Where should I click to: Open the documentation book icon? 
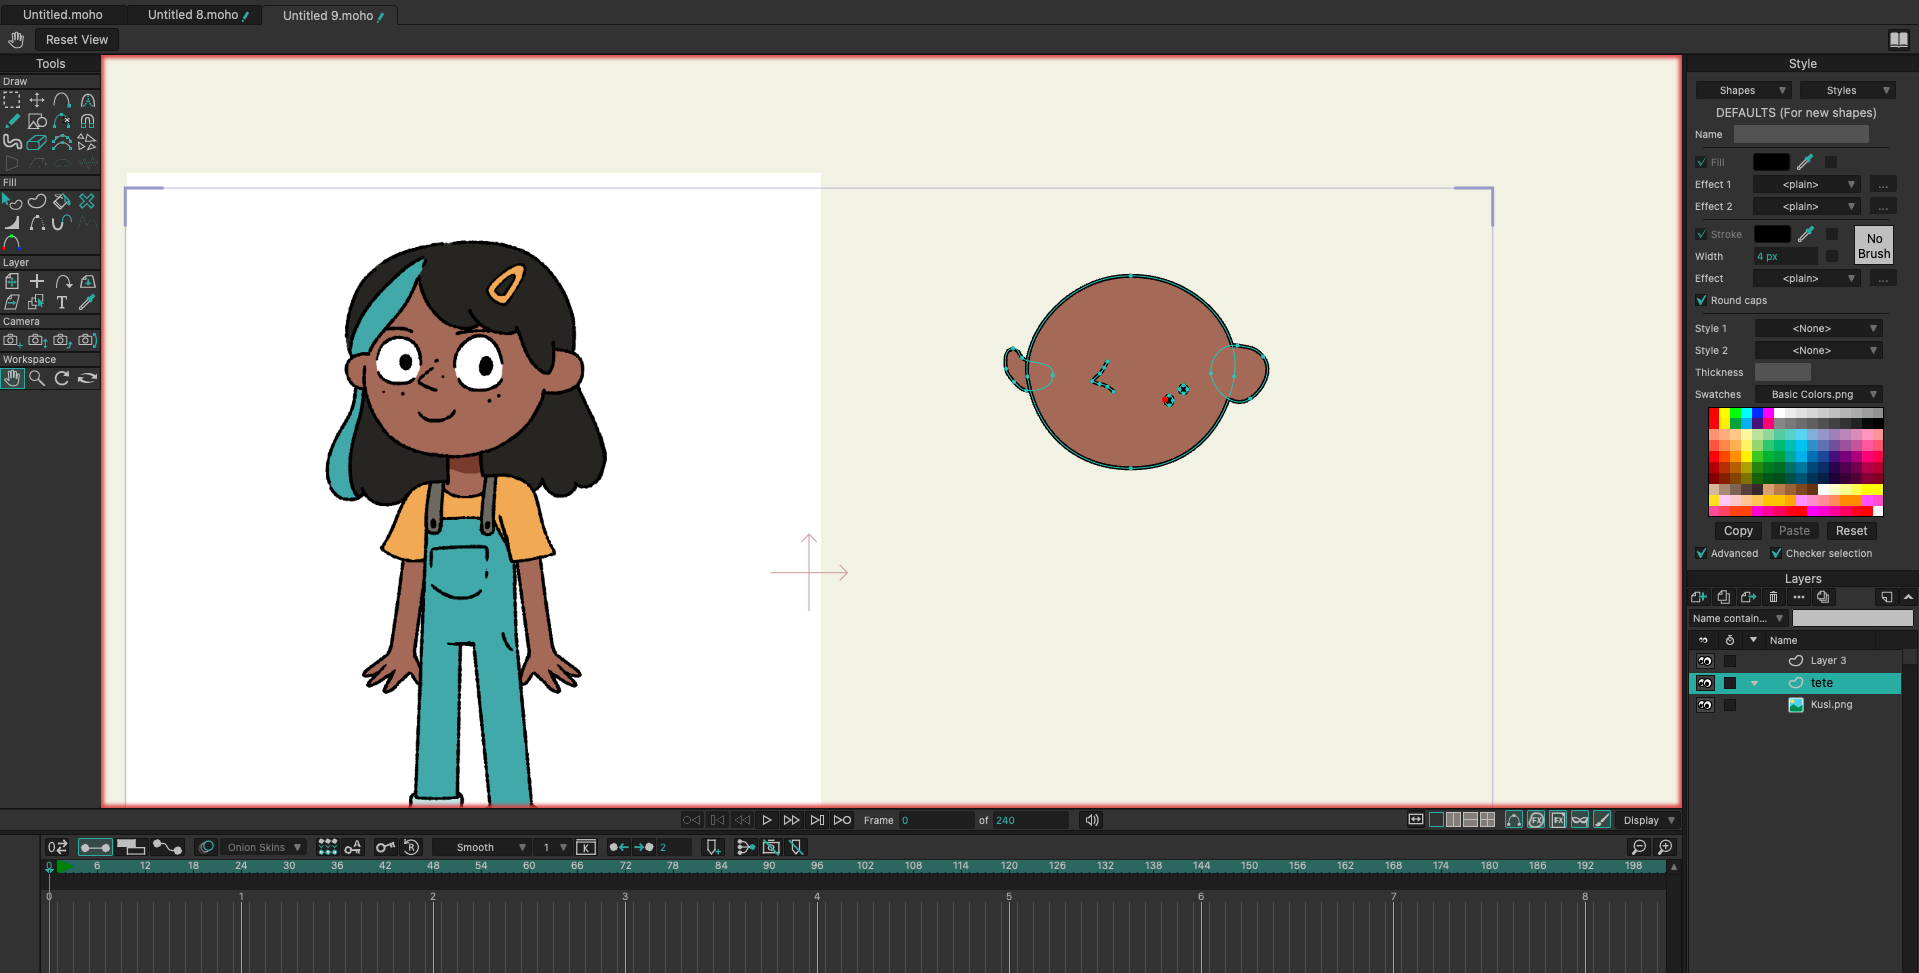[x=1898, y=39]
